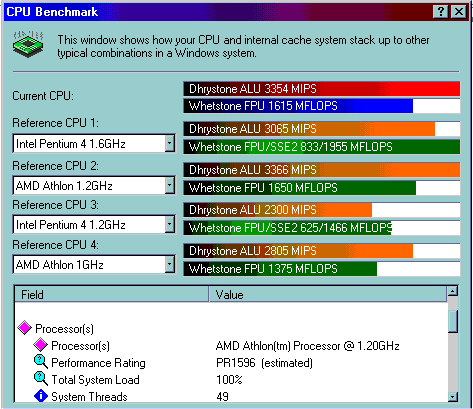Select the System Threads row label
The height and width of the screenshot is (409, 473).
tap(89, 397)
